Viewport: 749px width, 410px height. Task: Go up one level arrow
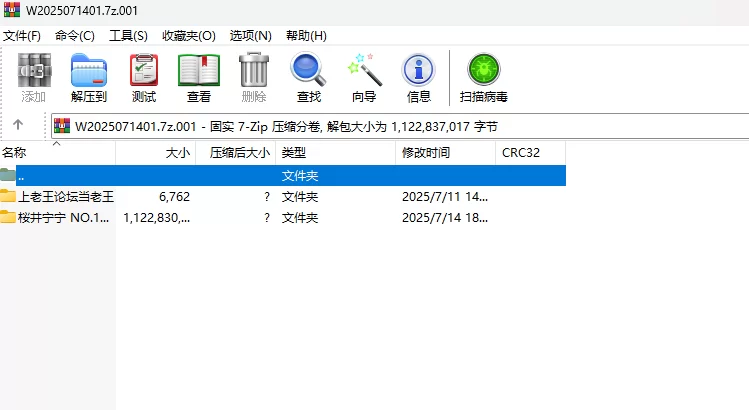[x=18, y=125]
